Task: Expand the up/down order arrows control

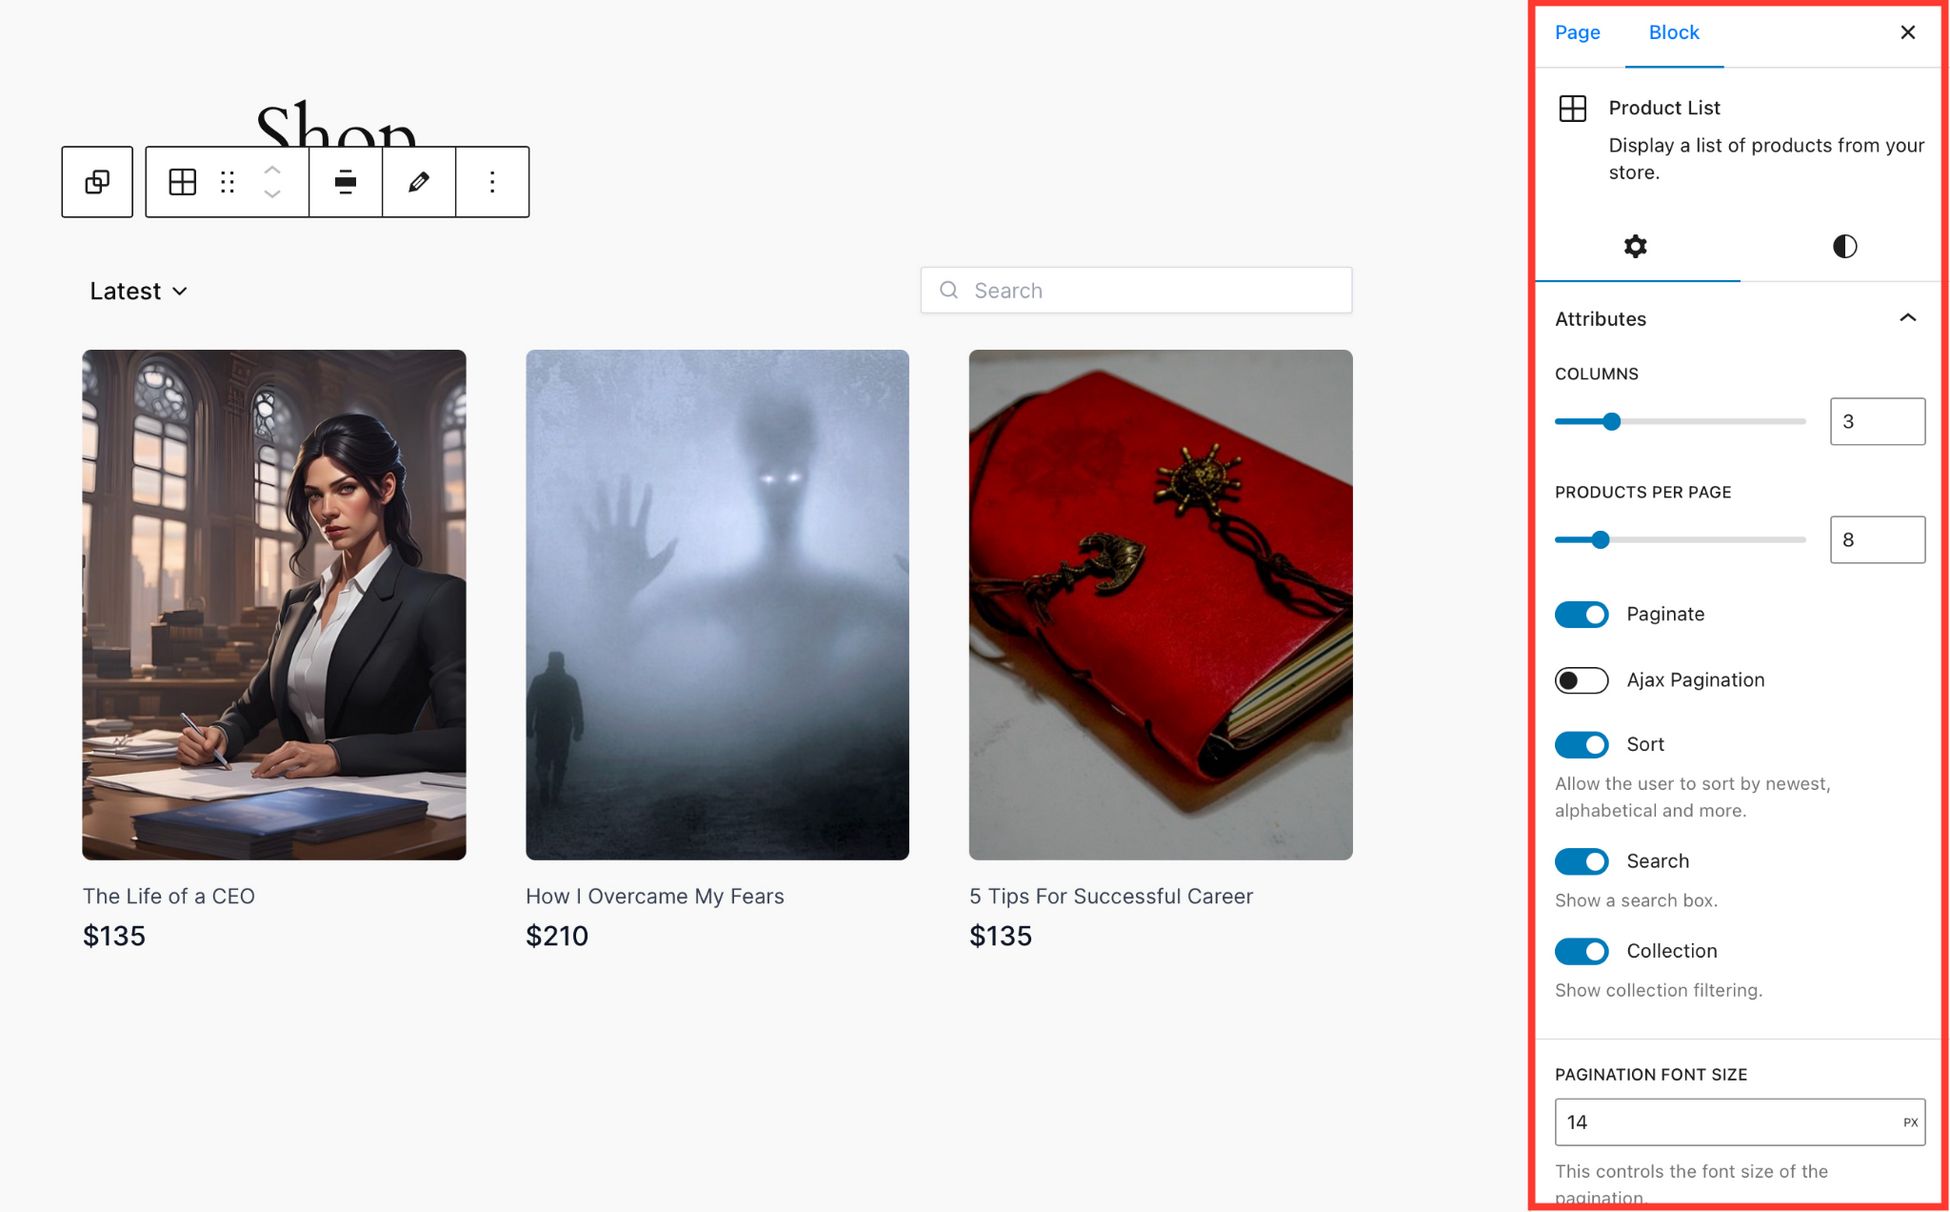Action: (x=274, y=182)
